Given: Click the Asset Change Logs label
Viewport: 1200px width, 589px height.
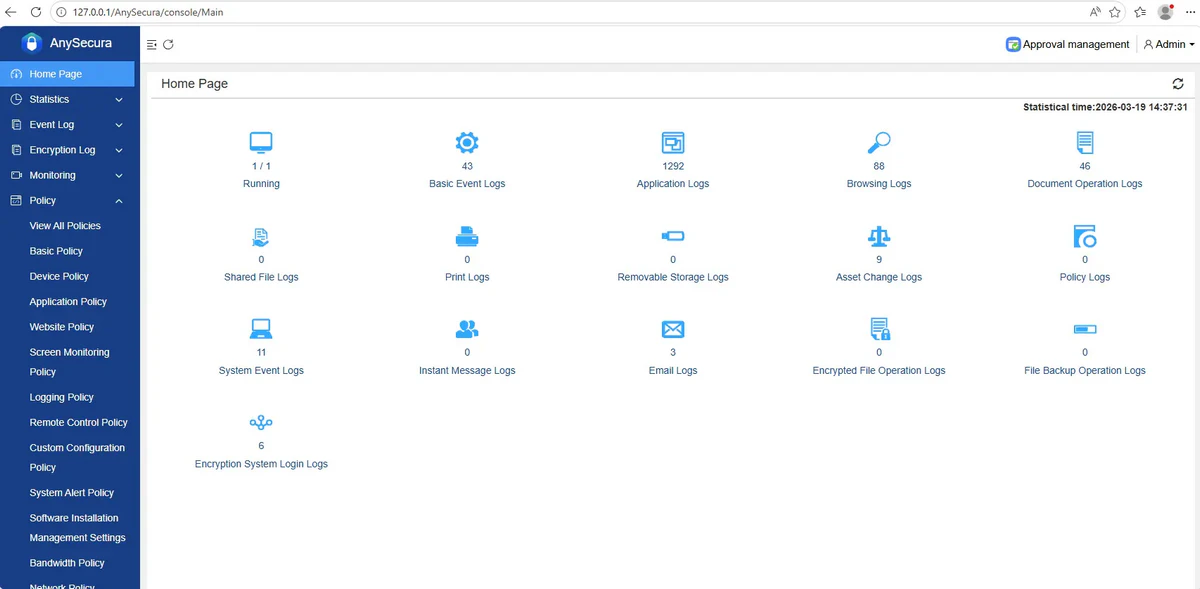Looking at the screenshot, I should point(879,277).
